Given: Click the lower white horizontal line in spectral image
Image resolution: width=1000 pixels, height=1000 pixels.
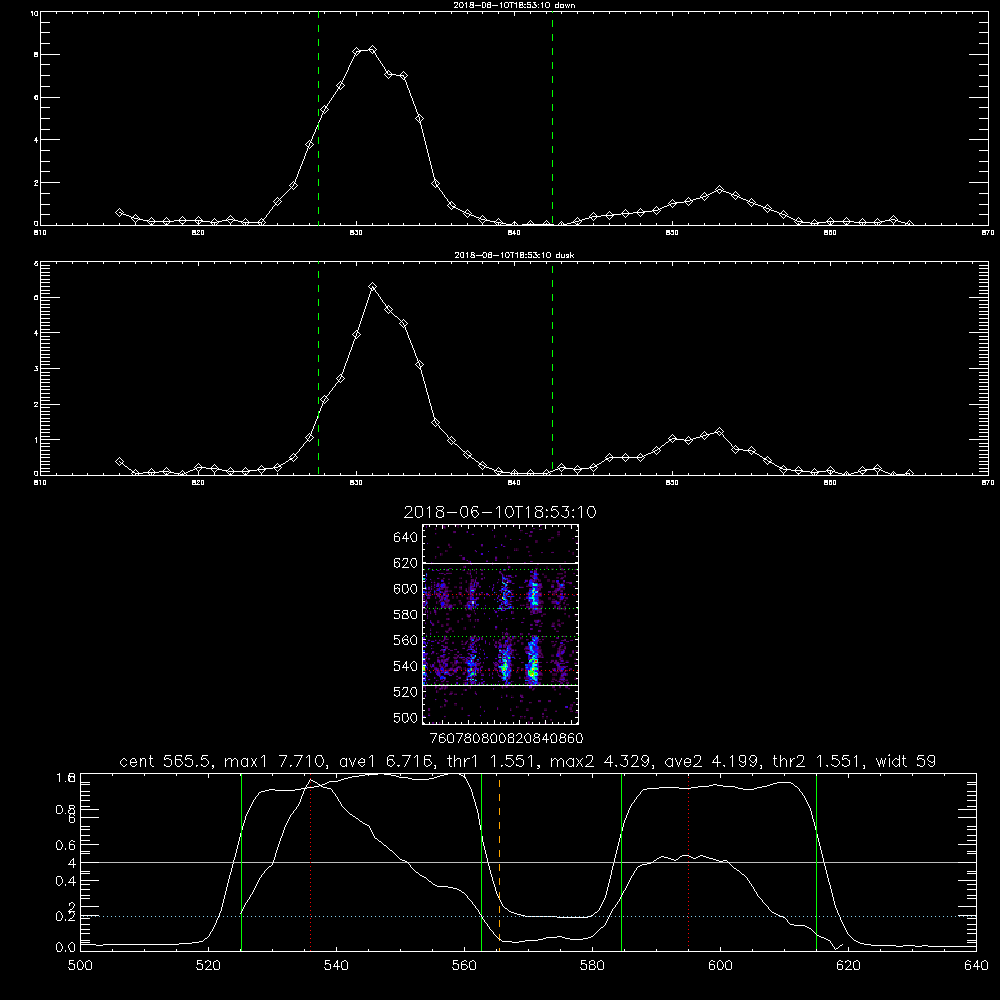Looking at the screenshot, I should coord(500,685).
